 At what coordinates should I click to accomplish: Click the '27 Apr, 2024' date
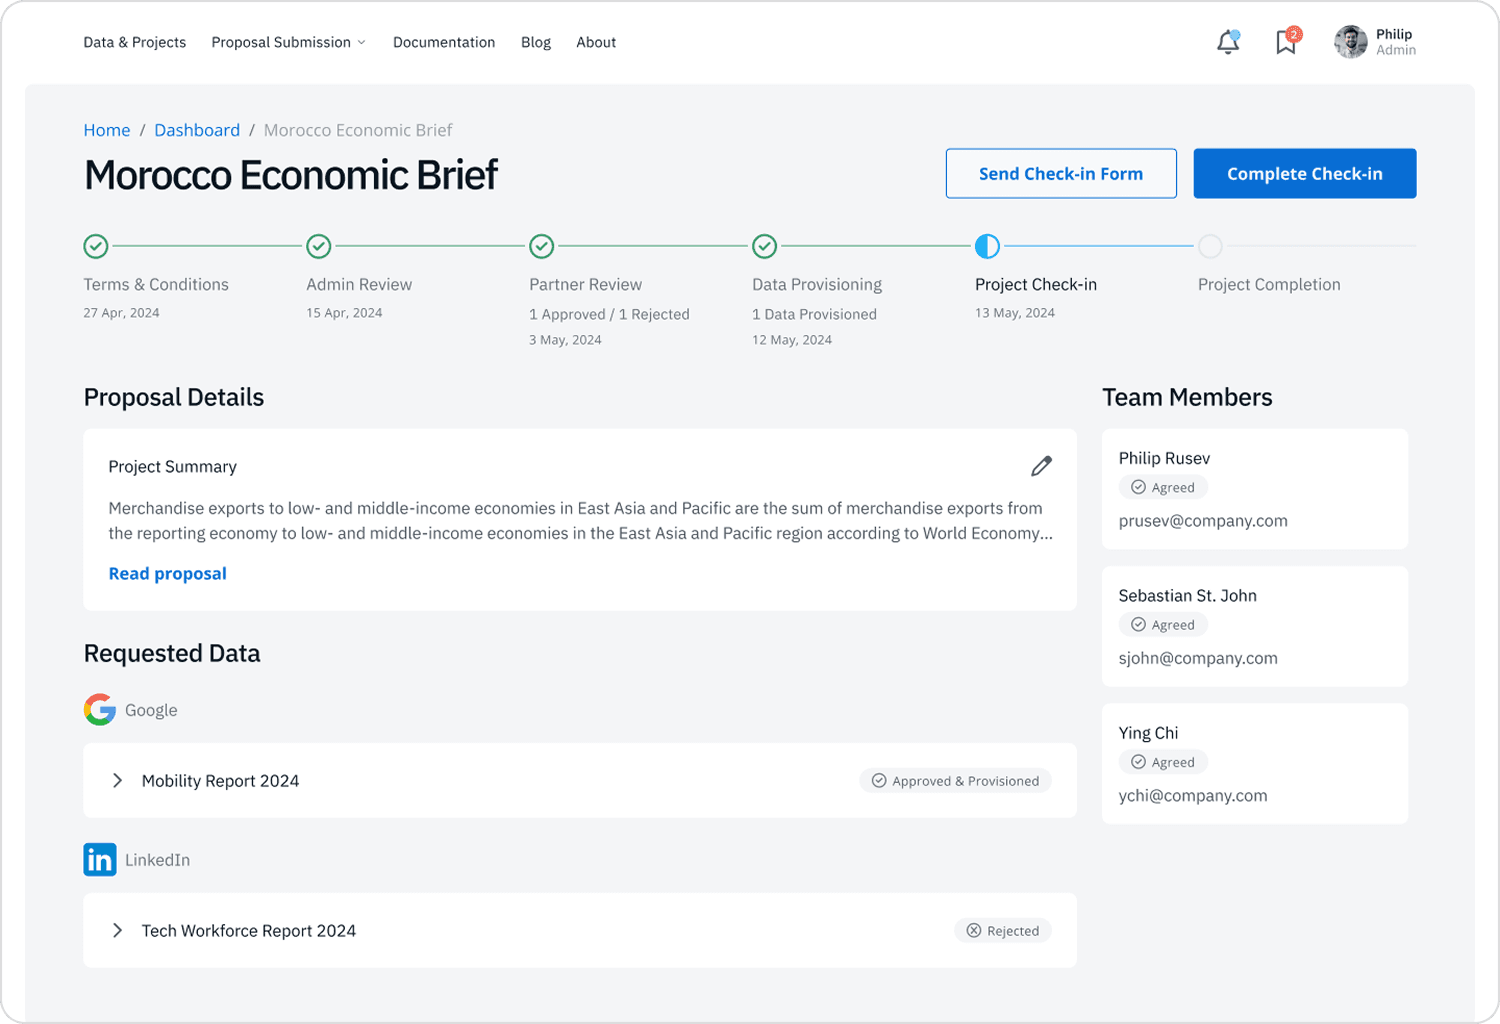click(x=121, y=313)
